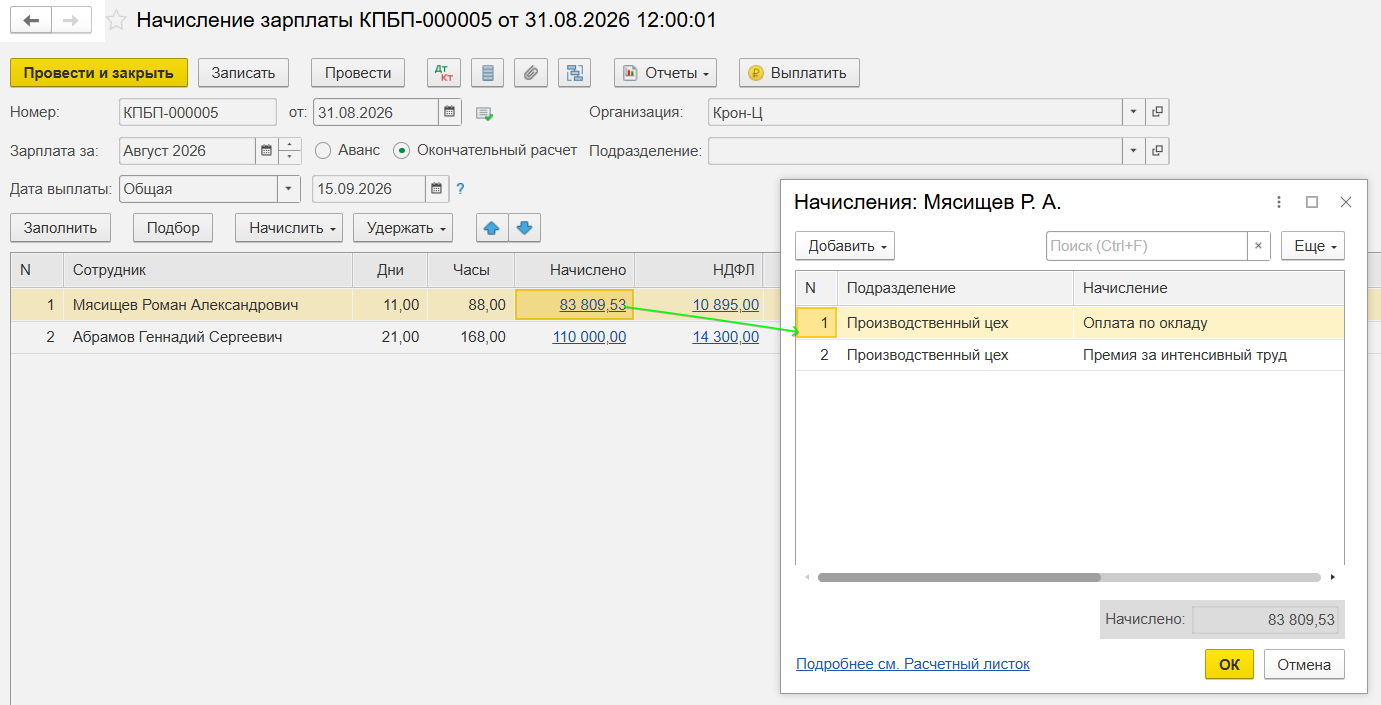This screenshot has height=705, width=1381.
Task: Click the Записать button
Action: [x=243, y=73]
